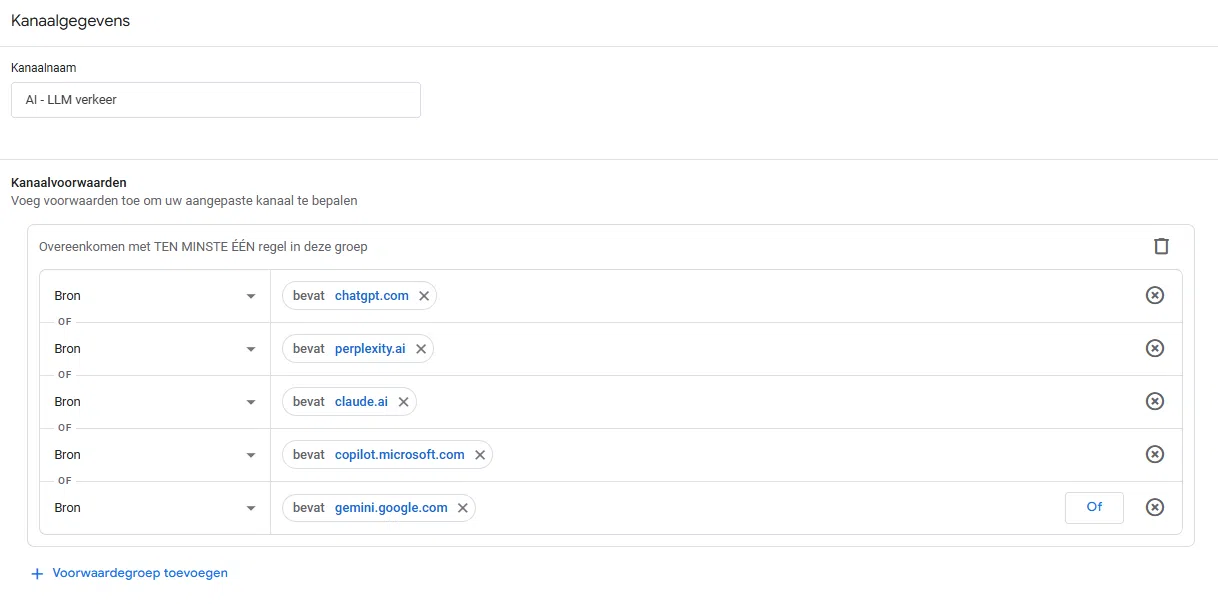Open Bron dropdown for copilot.microsoft.com row
The width and height of the screenshot is (1218, 604).
coord(155,455)
